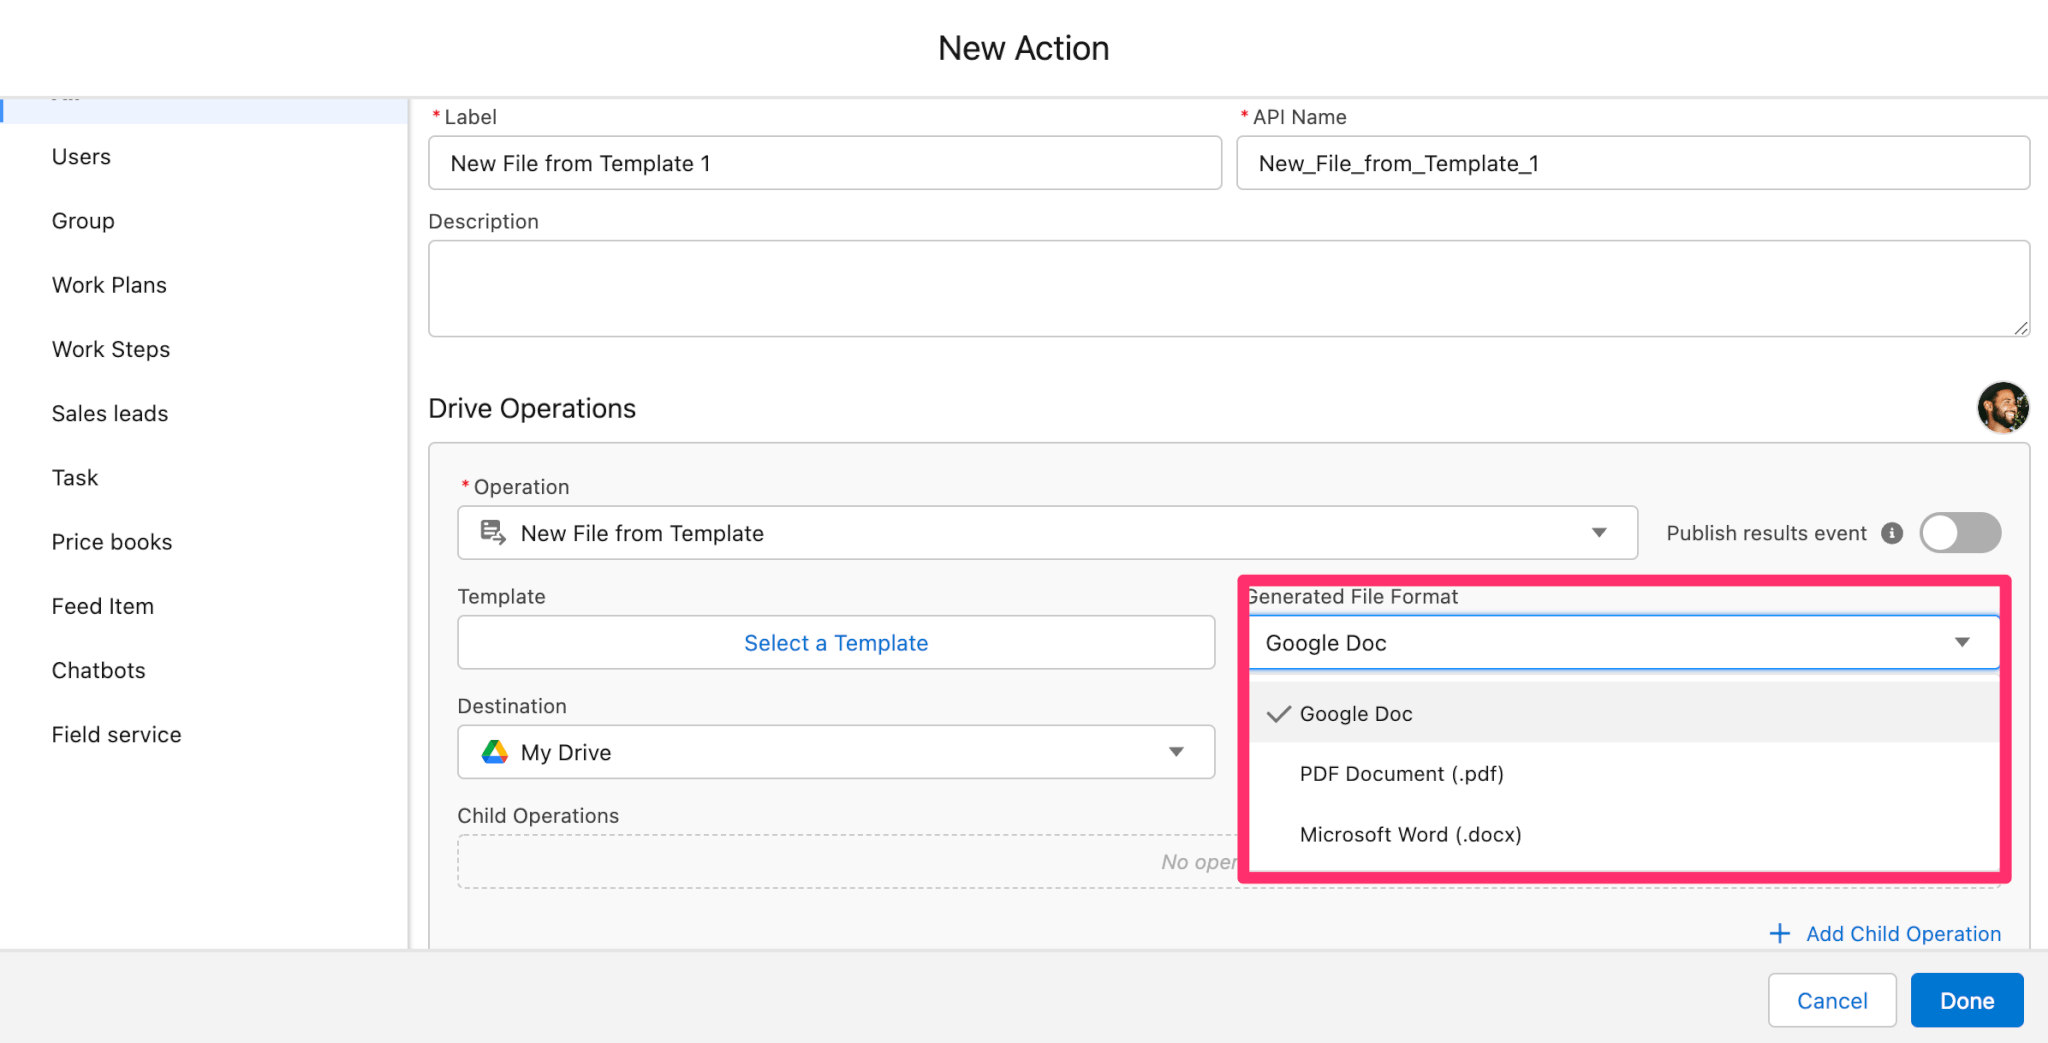Screen dimensions: 2048x1043
Task: Choose the Google Doc option in list
Action: click(1624, 713)
